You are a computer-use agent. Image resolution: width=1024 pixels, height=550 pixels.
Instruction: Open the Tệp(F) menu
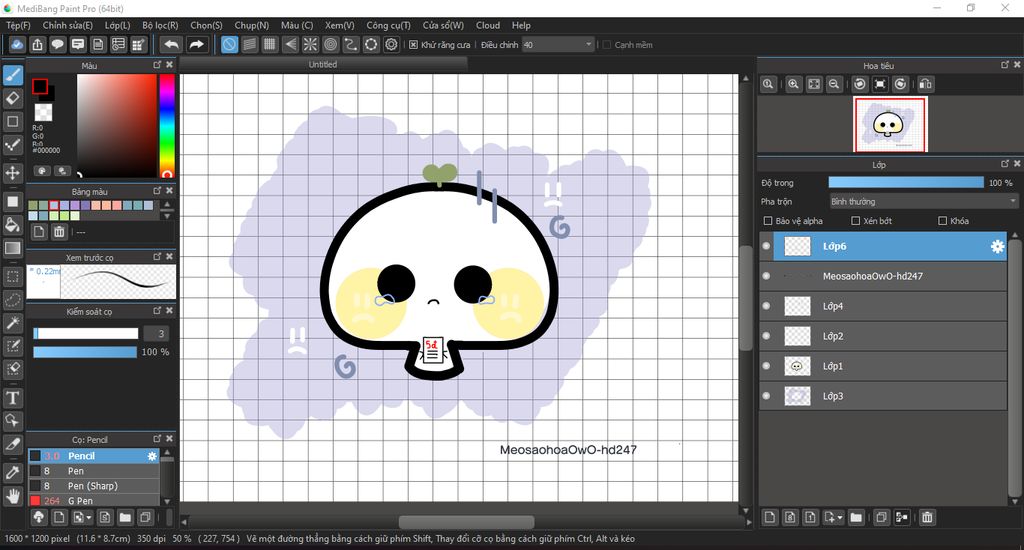18,25
